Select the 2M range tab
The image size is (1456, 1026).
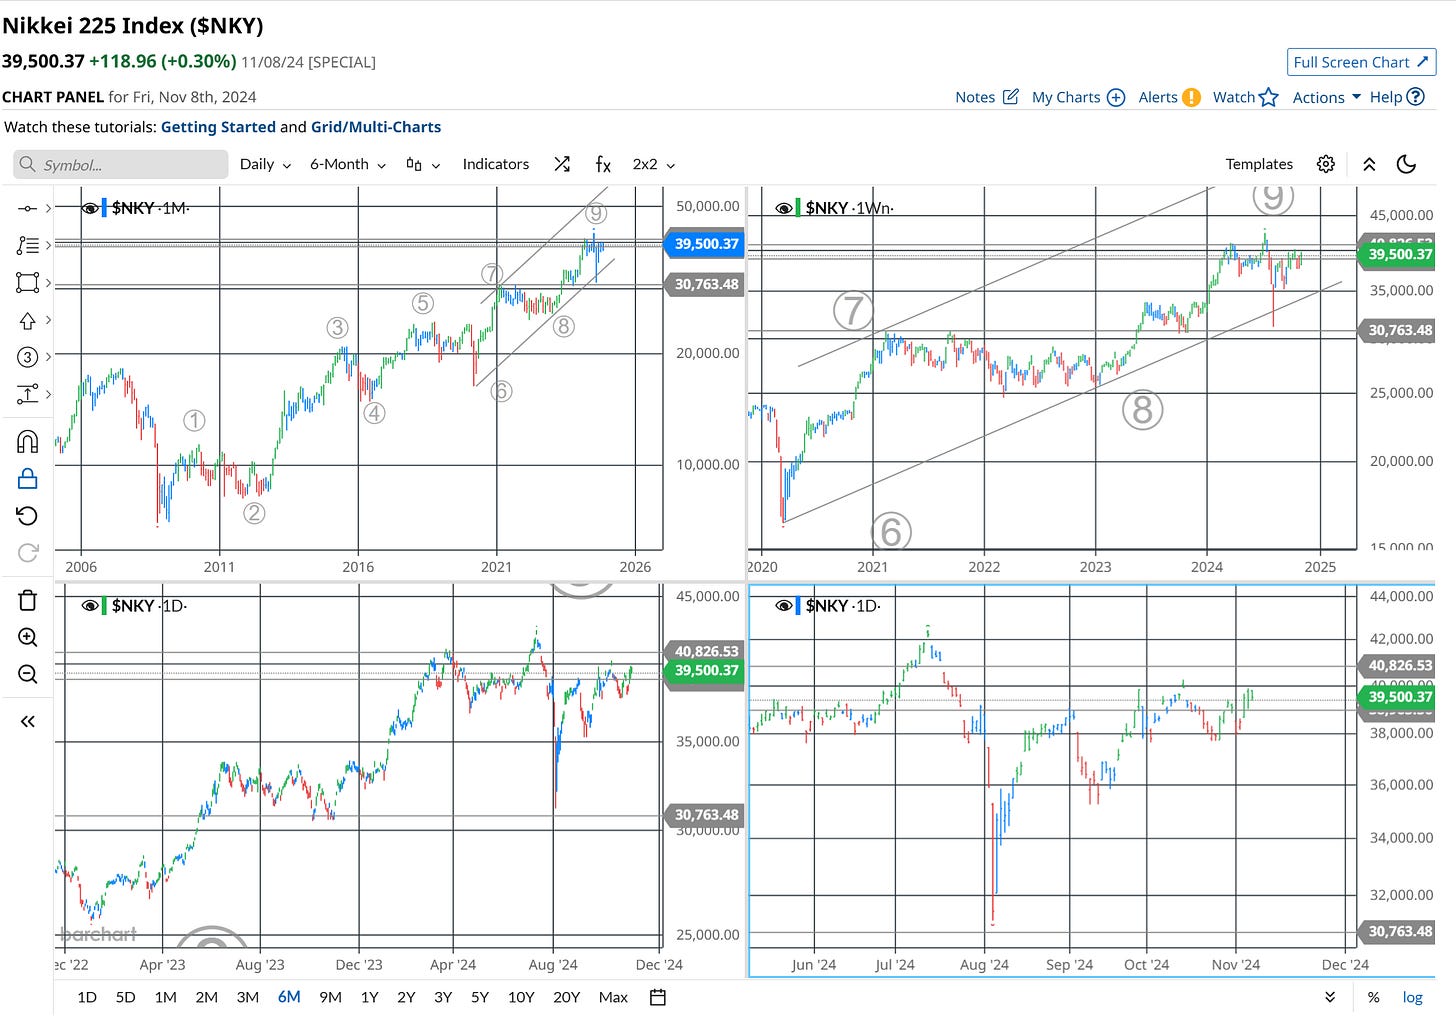tap(206, 997)
